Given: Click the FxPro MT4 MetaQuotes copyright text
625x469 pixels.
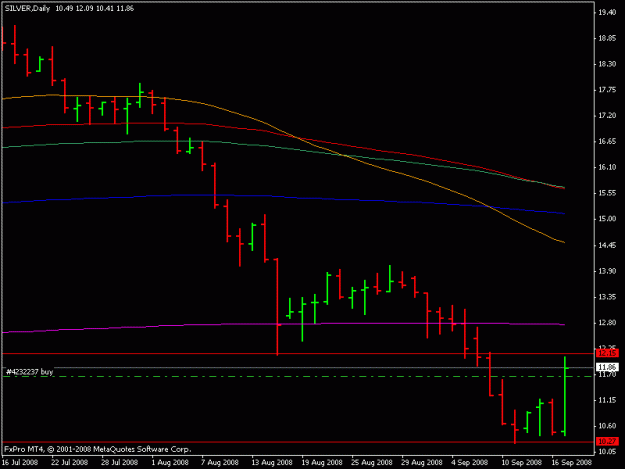Looking at the screenshot, I should tap(98, 449).
